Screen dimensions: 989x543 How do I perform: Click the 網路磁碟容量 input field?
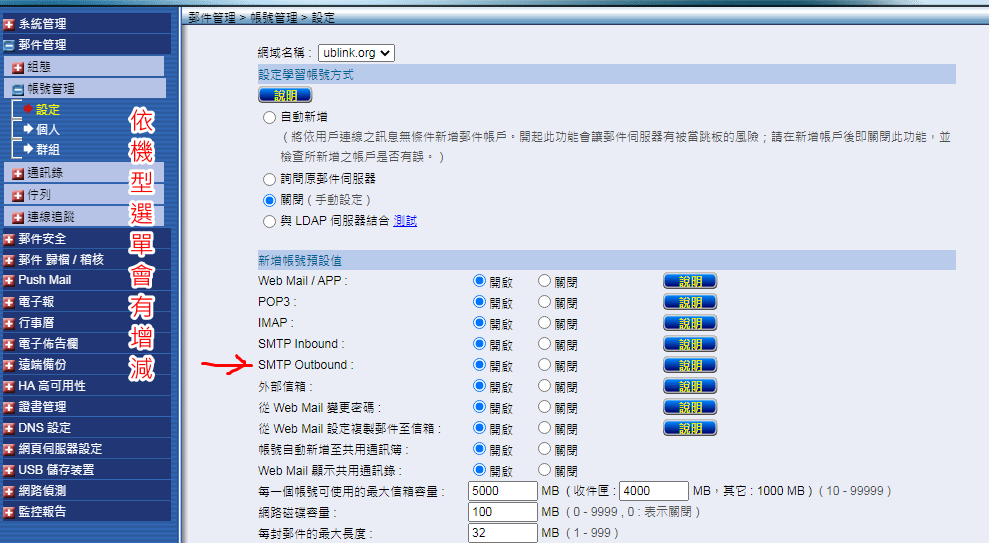point(502,512)
